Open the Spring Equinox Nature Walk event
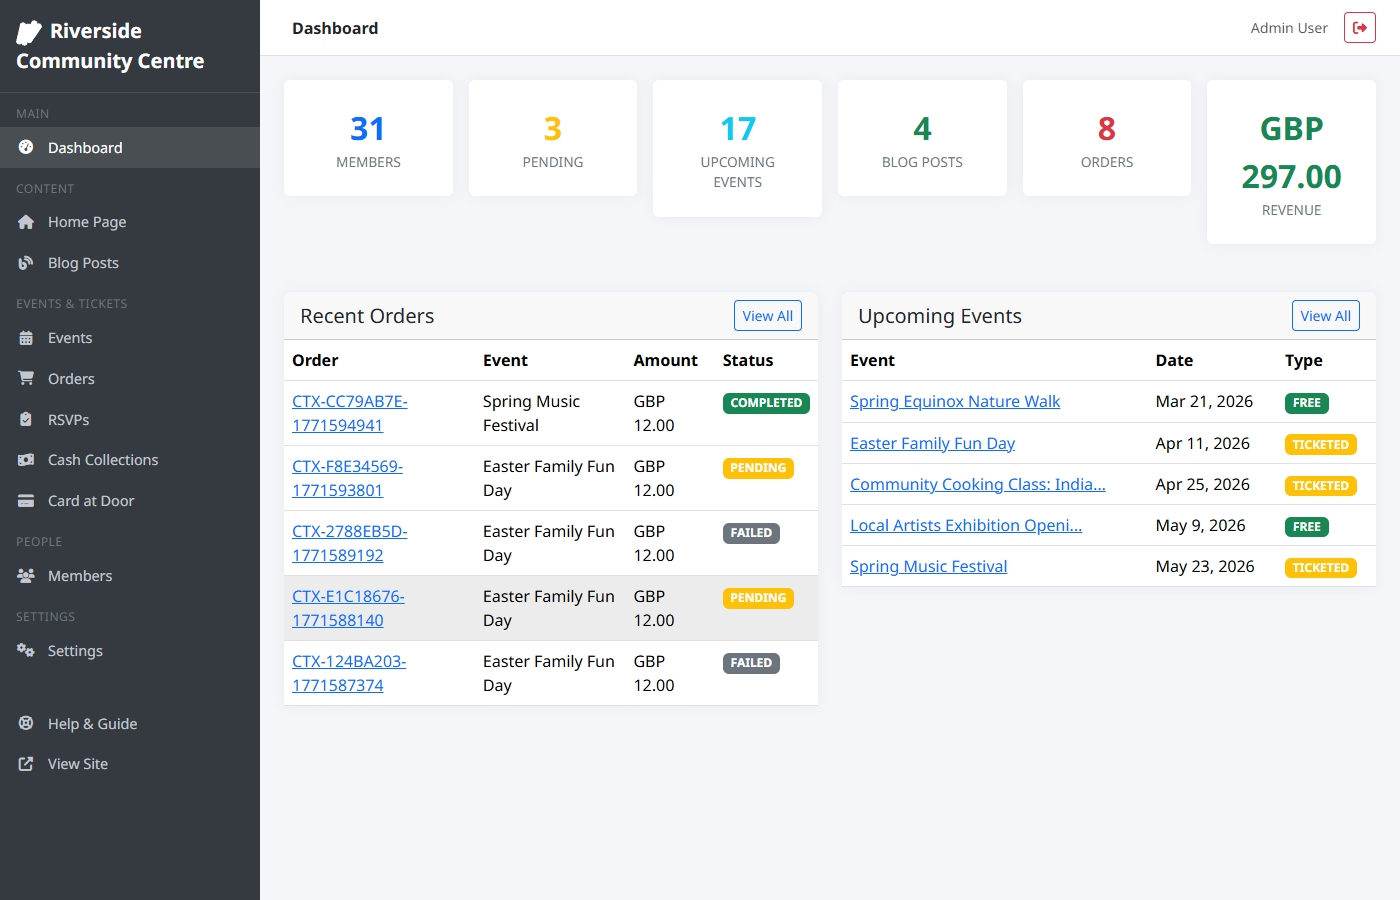Screen dimensions: 1400x900 (x=954, y=402)
